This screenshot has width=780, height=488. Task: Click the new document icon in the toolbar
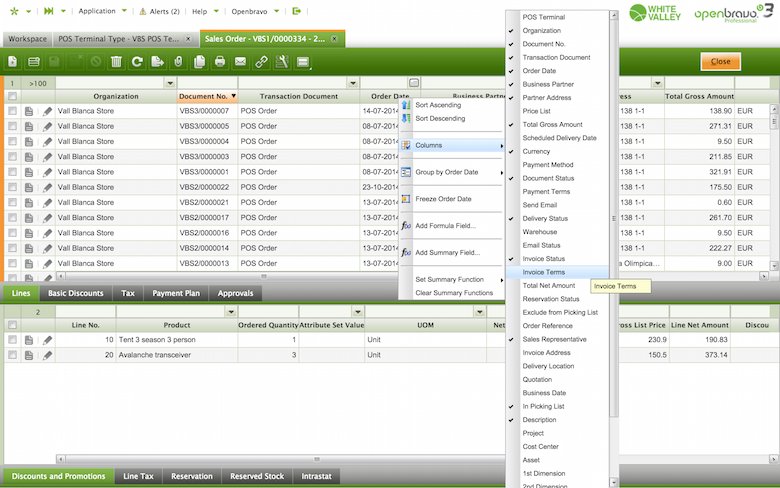(x=12, y=62)
